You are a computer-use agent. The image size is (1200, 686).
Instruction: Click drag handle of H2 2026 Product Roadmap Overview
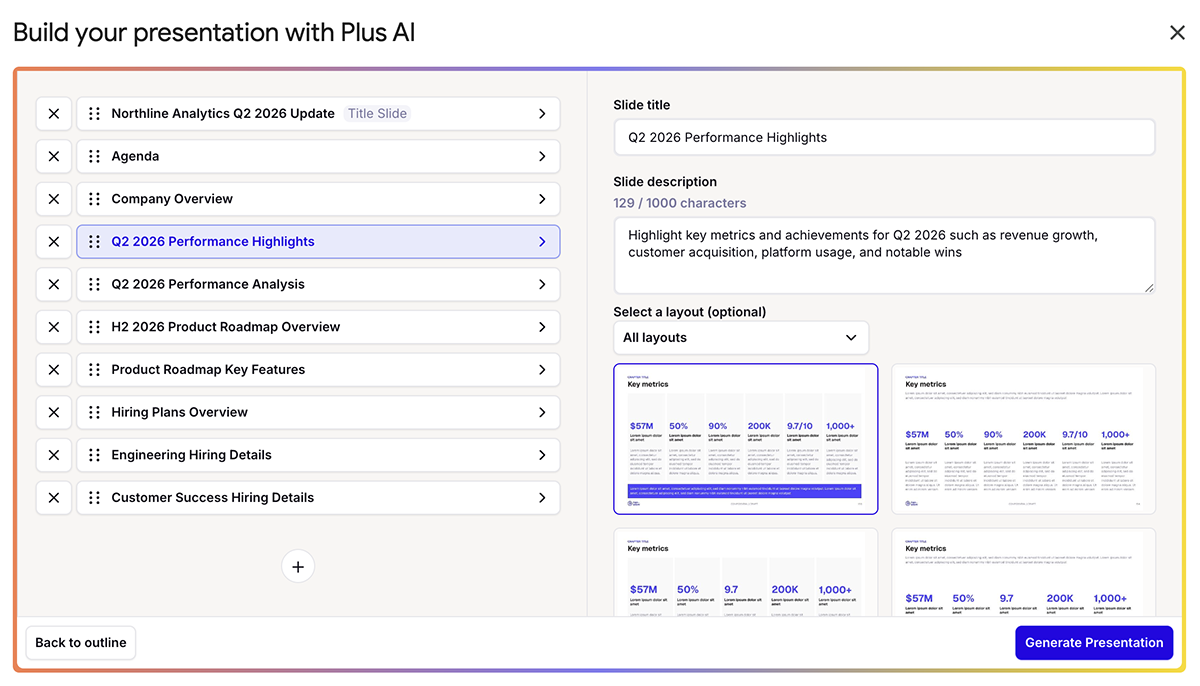[x=94, y=327]
